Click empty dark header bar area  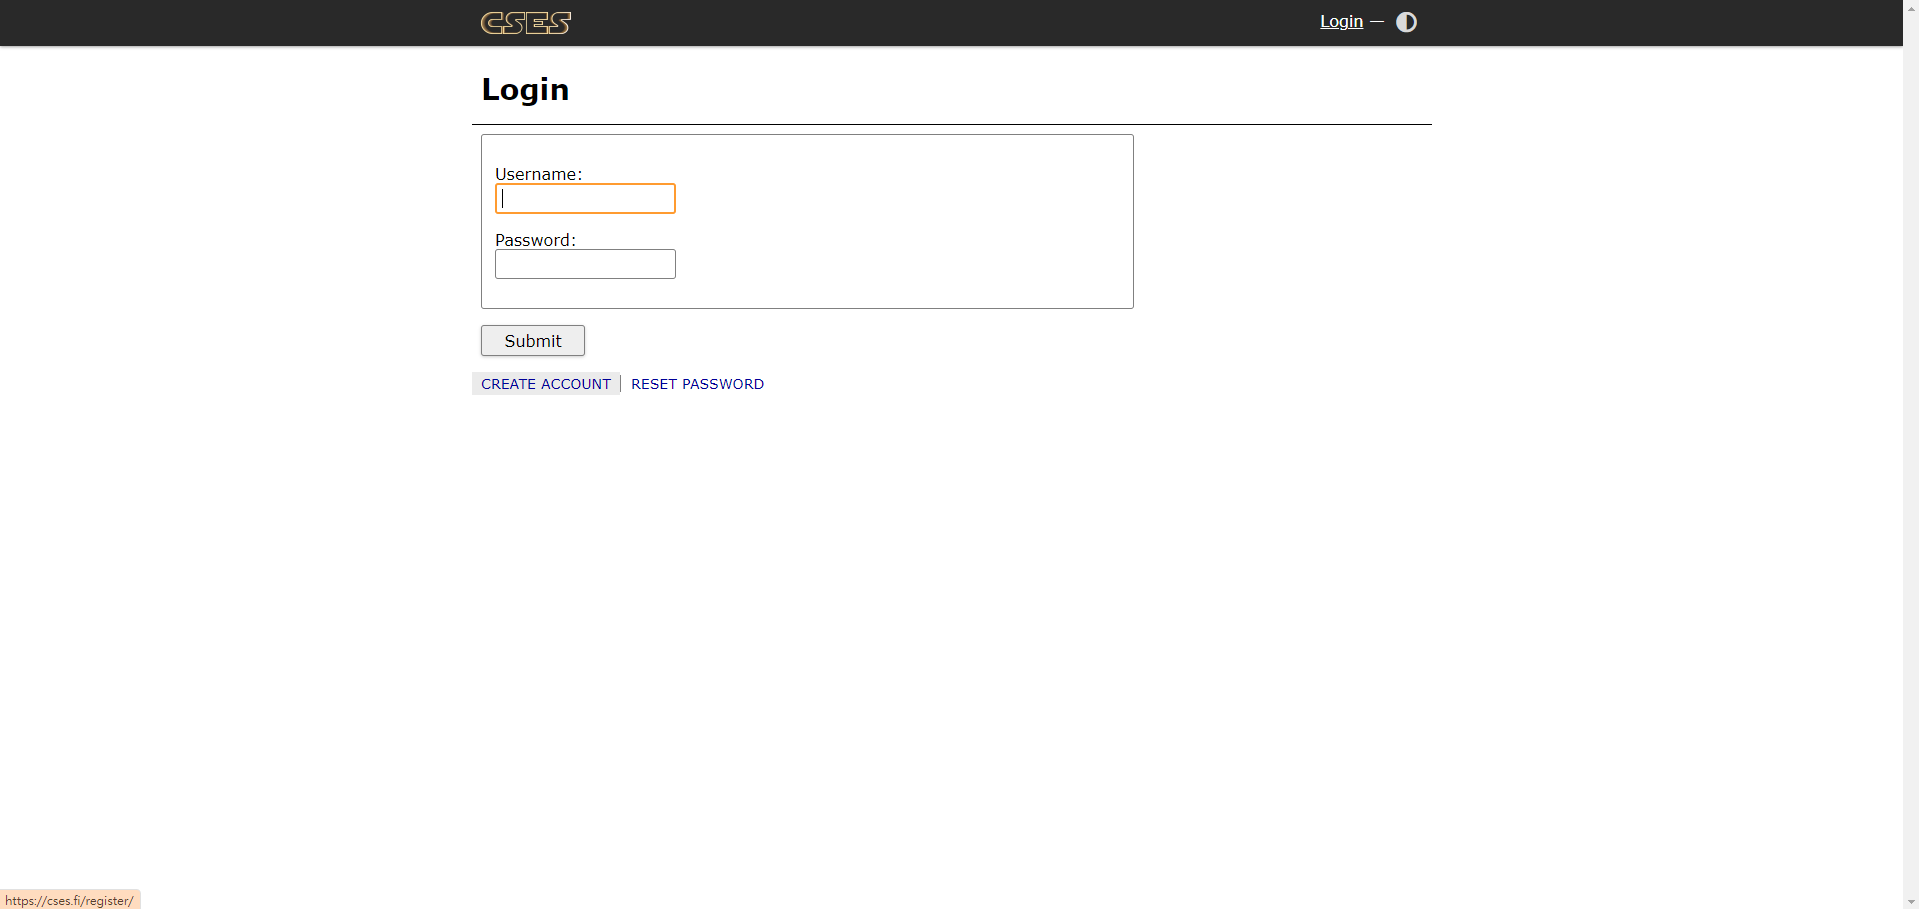(x=900, y=22)
